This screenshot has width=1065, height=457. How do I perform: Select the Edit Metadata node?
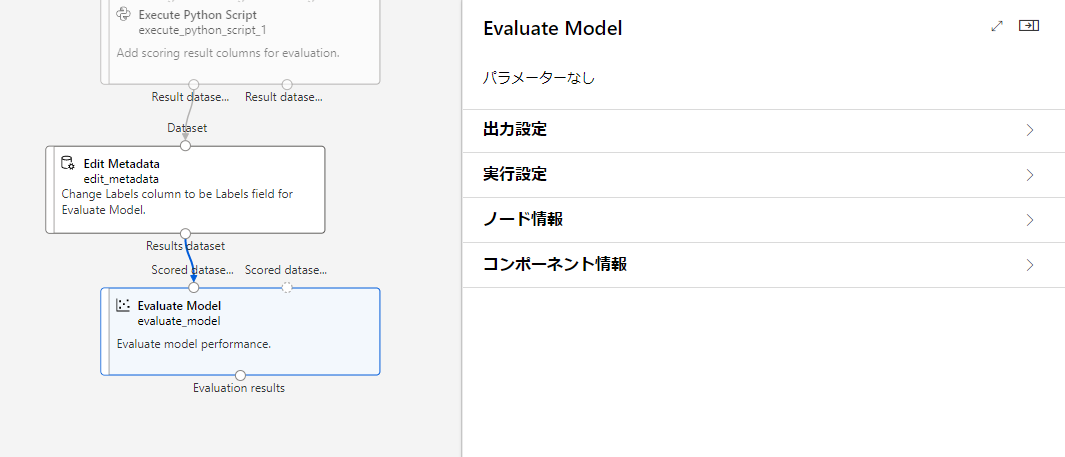(x=185, y=189)
